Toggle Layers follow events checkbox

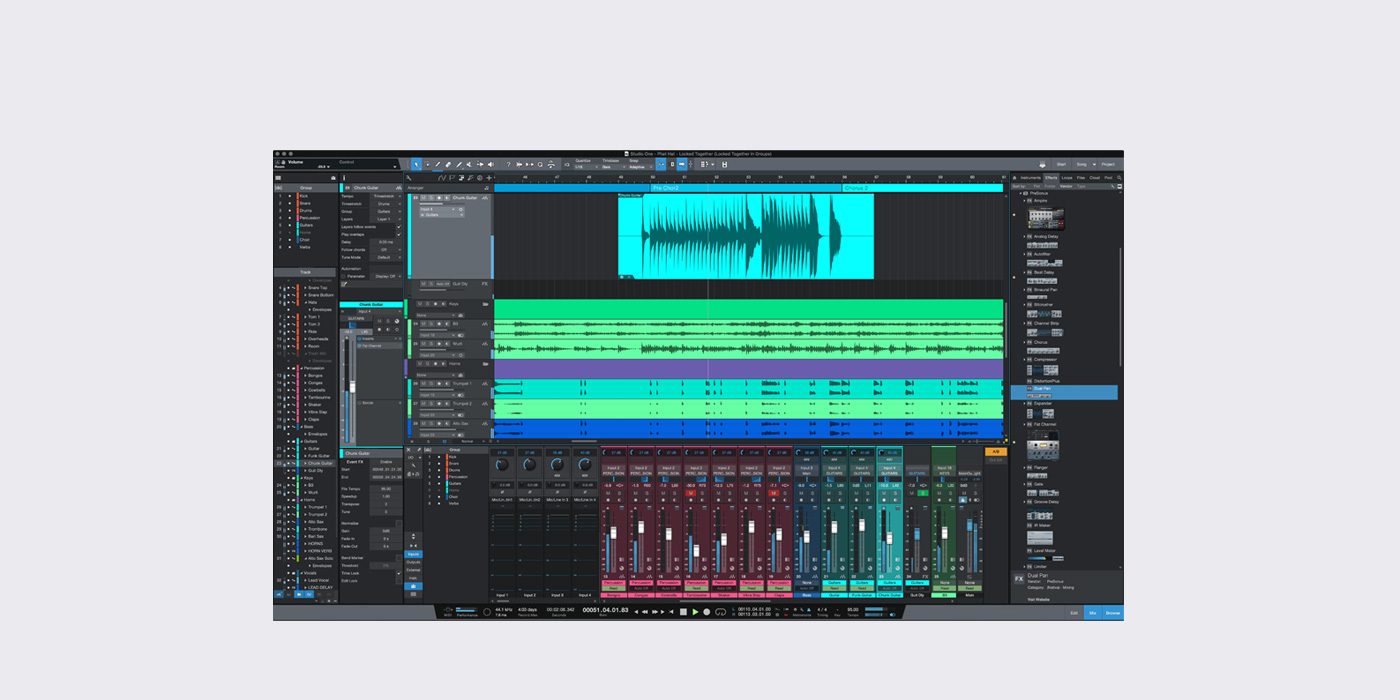pyautogui.click(x=399, y=227)
